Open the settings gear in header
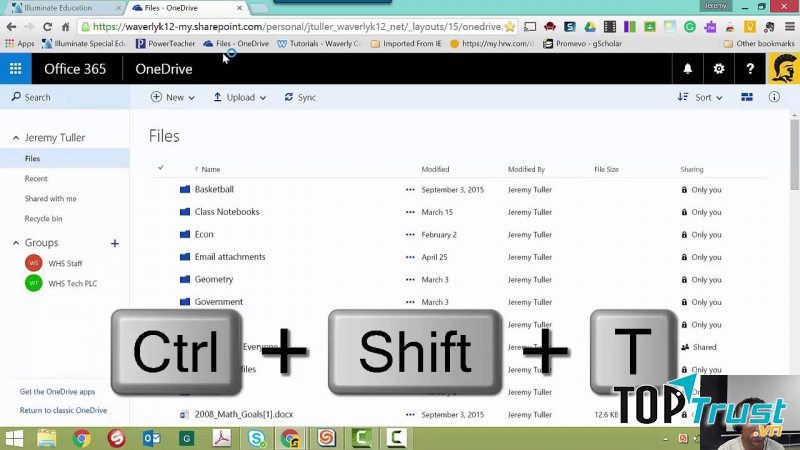Screen dimensions: 800x450 pyautogui.click(x=718, y=69)
